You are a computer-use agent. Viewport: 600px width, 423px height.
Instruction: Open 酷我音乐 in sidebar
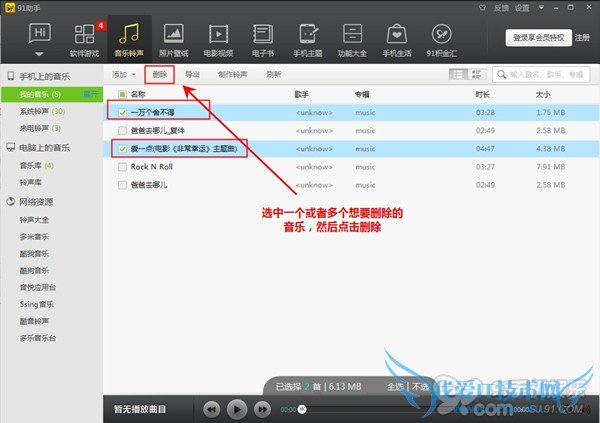pos(34,253)
